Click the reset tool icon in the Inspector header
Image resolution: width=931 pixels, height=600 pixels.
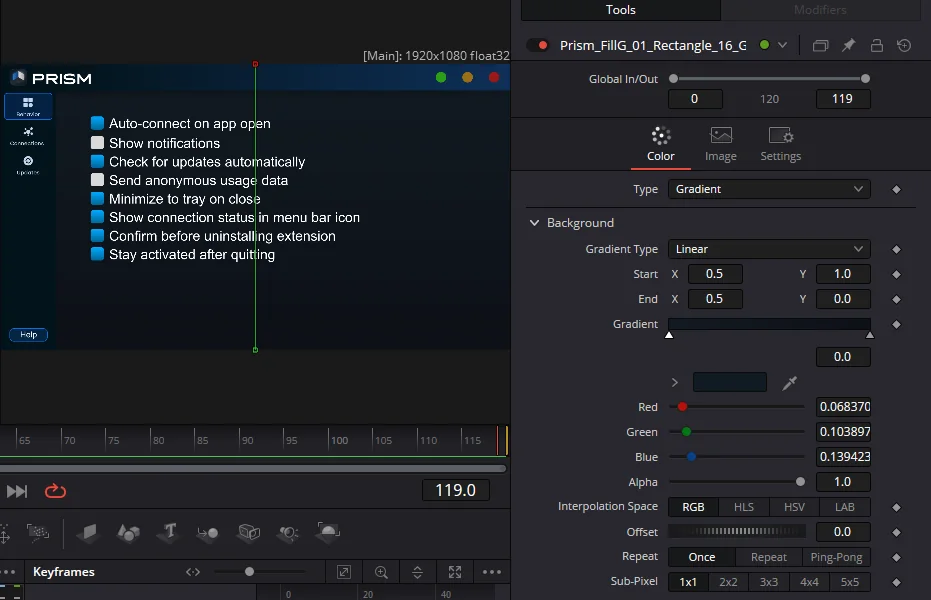[x=904, y=46]
